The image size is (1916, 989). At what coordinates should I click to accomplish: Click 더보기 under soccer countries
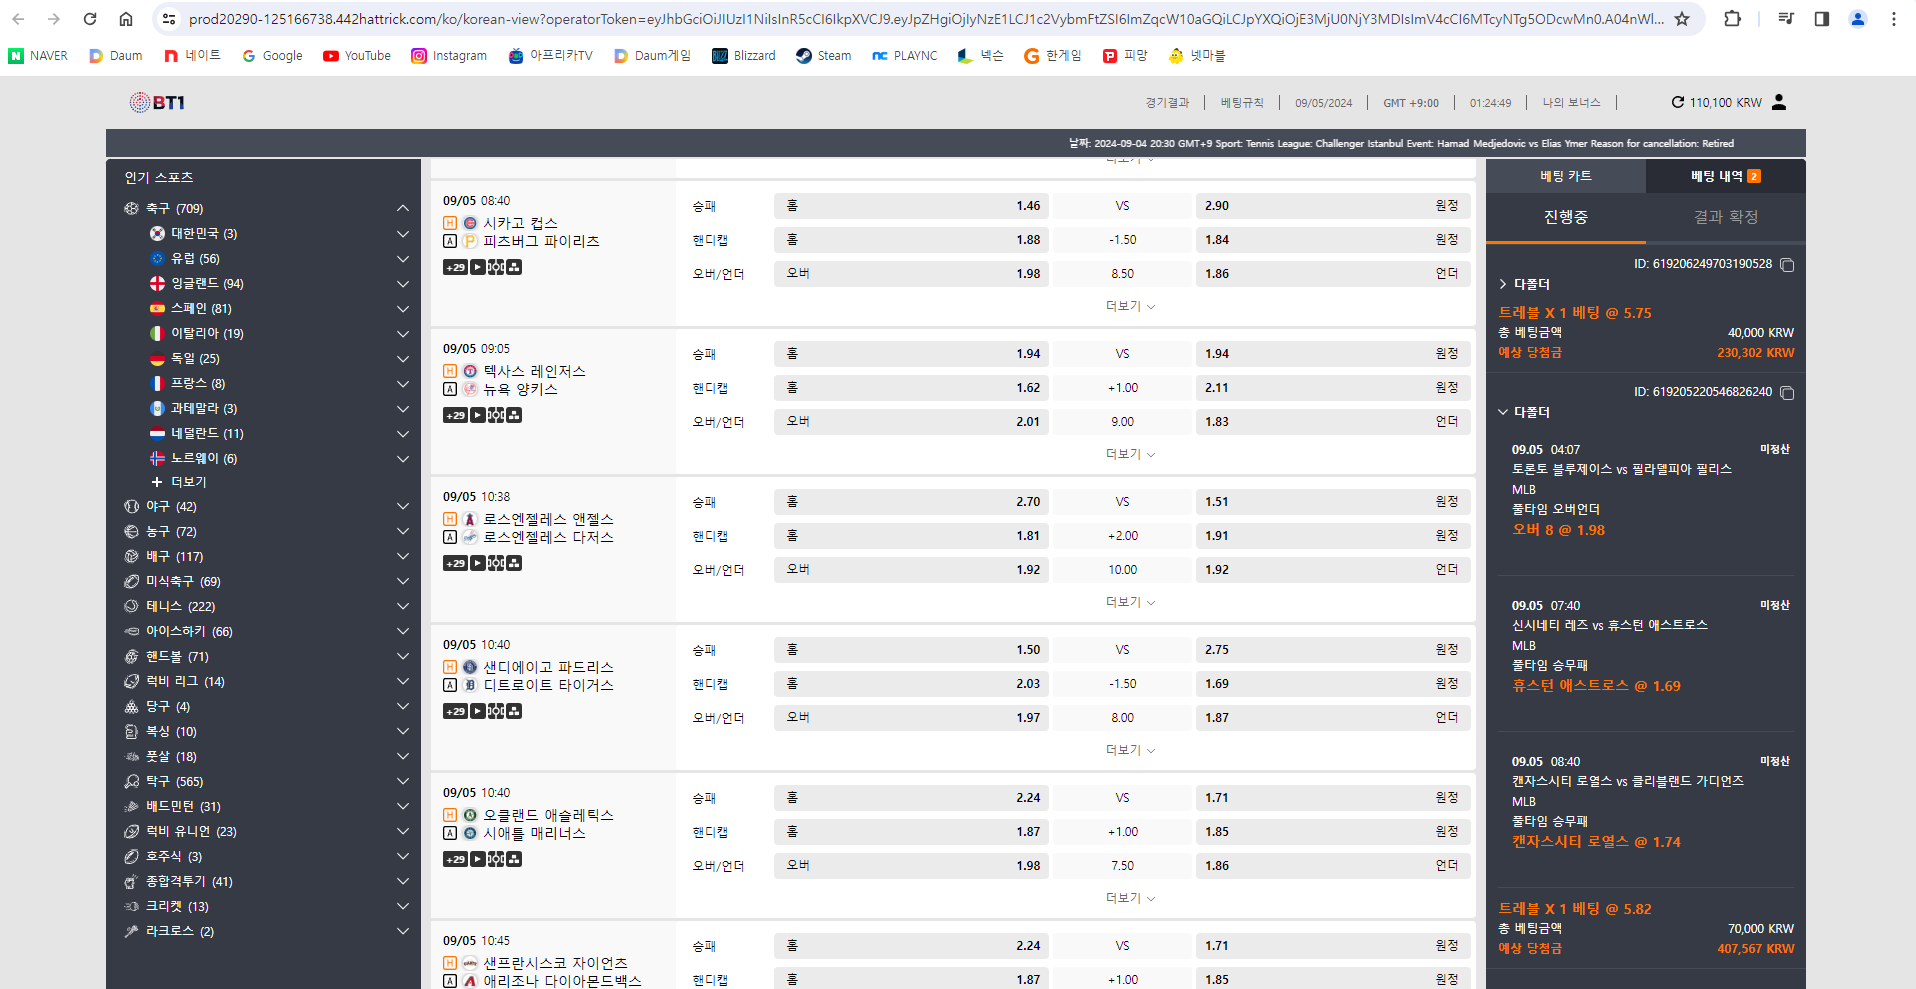[x=179, y=482]
